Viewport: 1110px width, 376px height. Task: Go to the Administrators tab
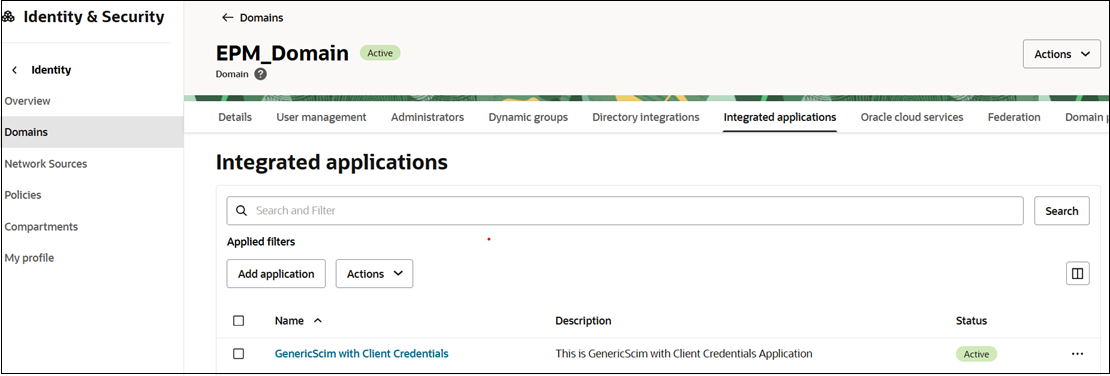(x=428, y=118)
